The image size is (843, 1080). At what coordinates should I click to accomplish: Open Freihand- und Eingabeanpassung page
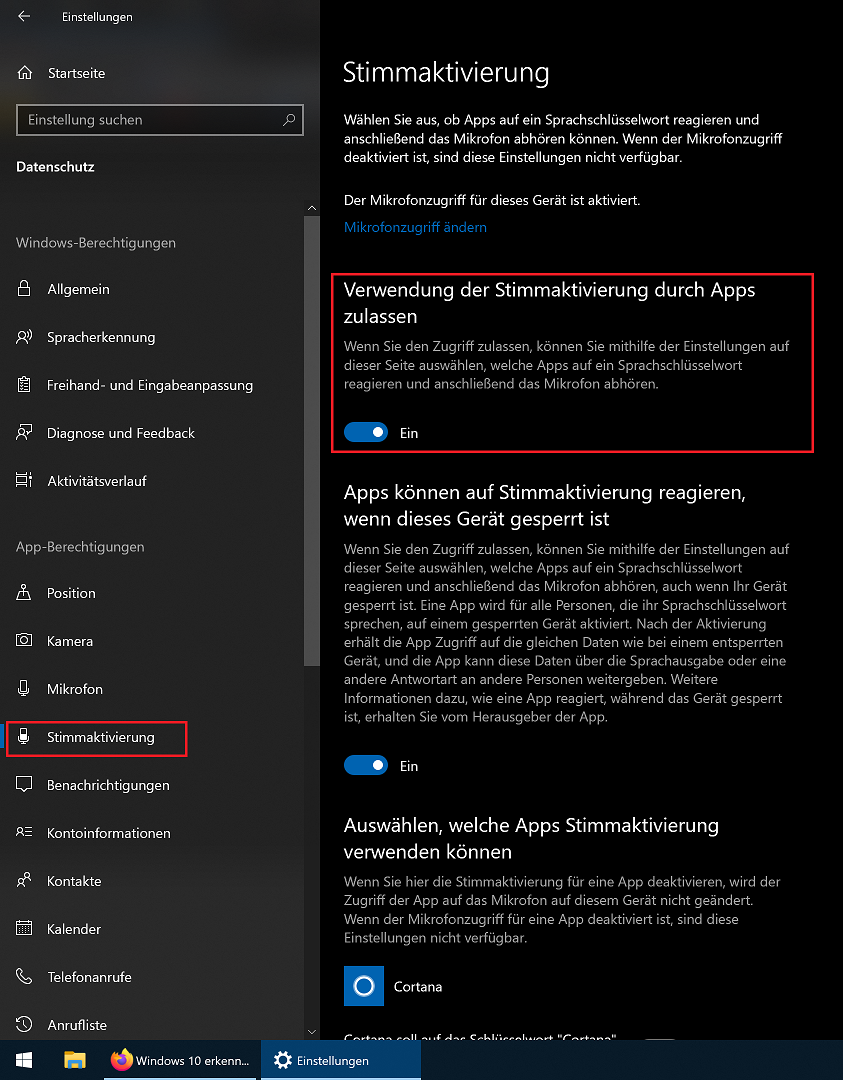(152, 385)
